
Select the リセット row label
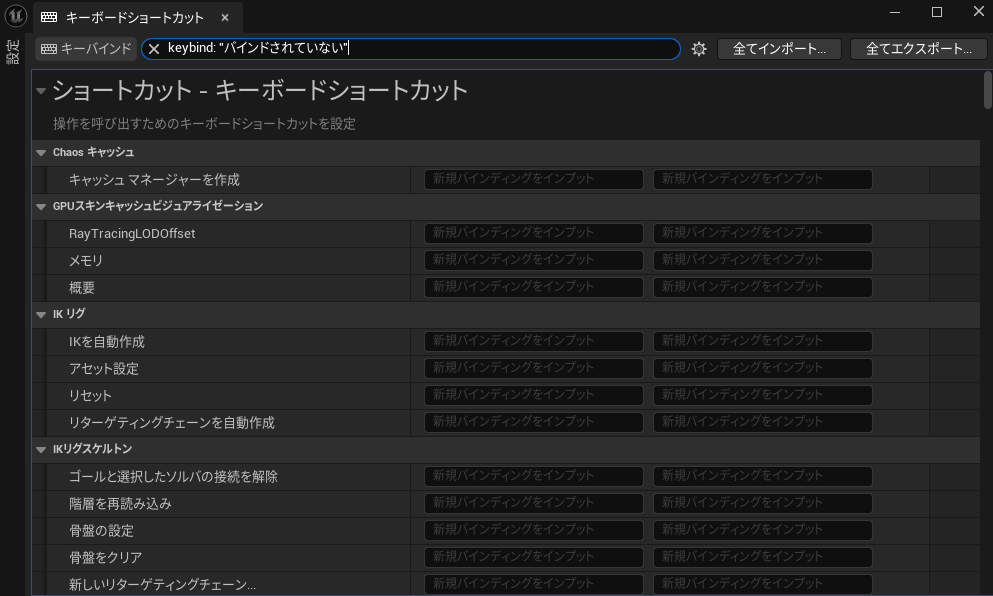(90, 396)
